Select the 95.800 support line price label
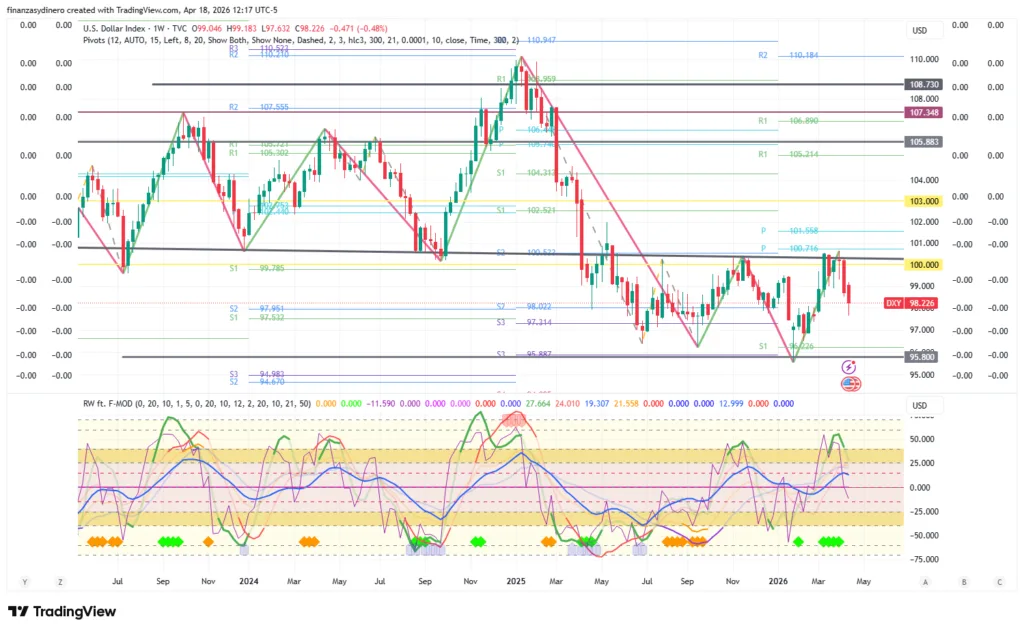 pyautogui.click(x=921, y=357)
